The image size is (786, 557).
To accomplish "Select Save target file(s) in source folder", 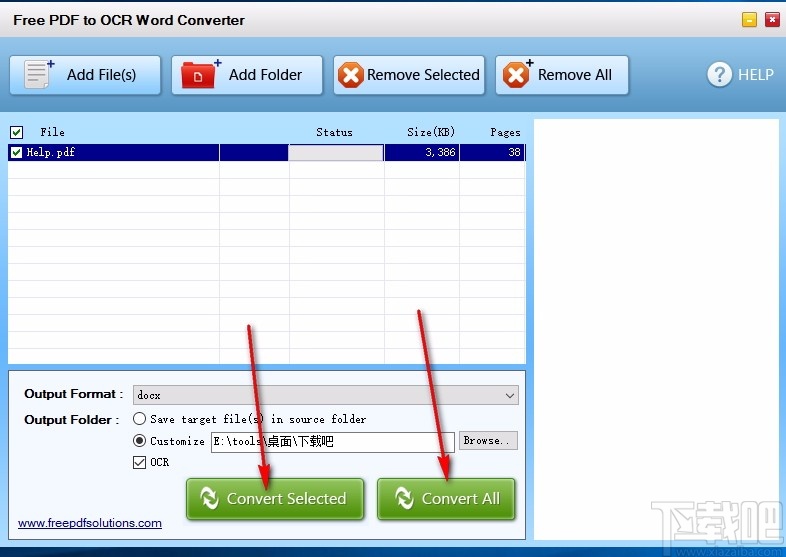I will click(x=139, y=419).
